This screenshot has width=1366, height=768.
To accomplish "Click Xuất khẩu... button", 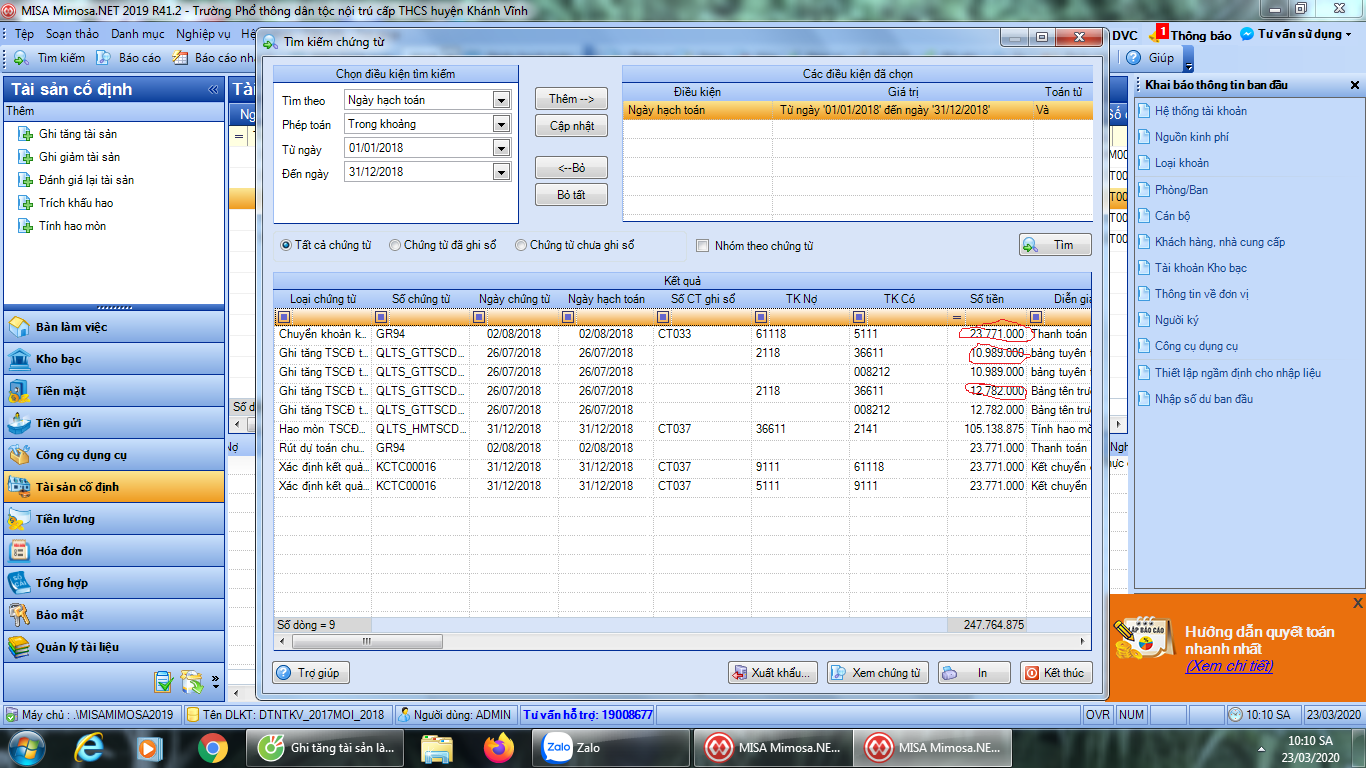I will click(x=773, y=673).
